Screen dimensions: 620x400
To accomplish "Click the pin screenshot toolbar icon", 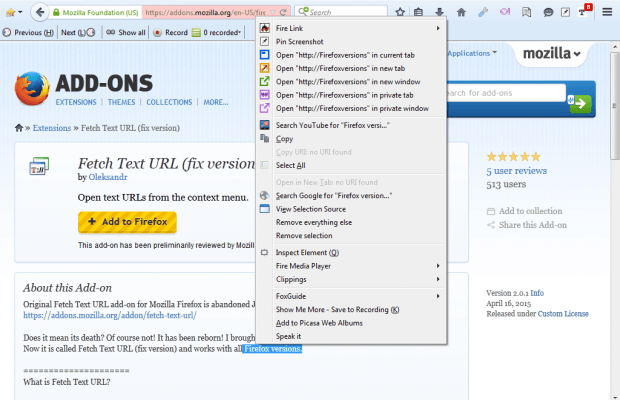I will click(565, 12).
